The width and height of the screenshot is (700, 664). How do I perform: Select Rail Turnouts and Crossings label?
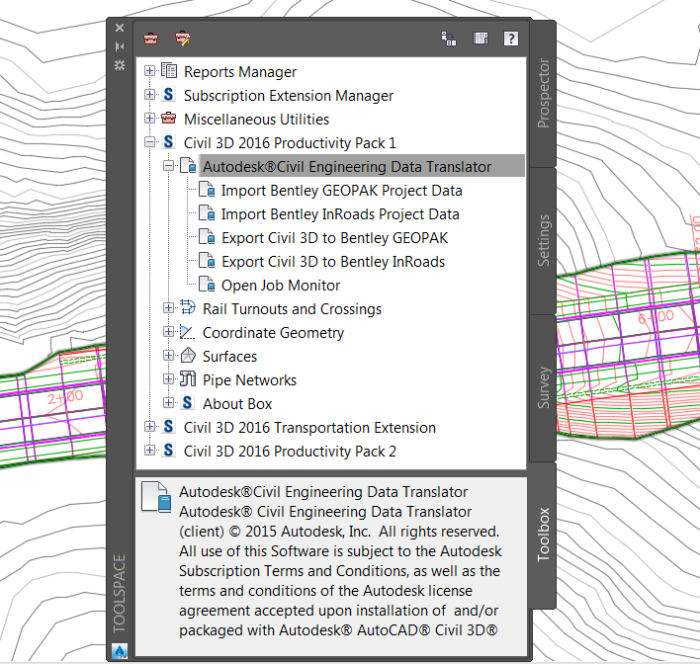point(292,309)
